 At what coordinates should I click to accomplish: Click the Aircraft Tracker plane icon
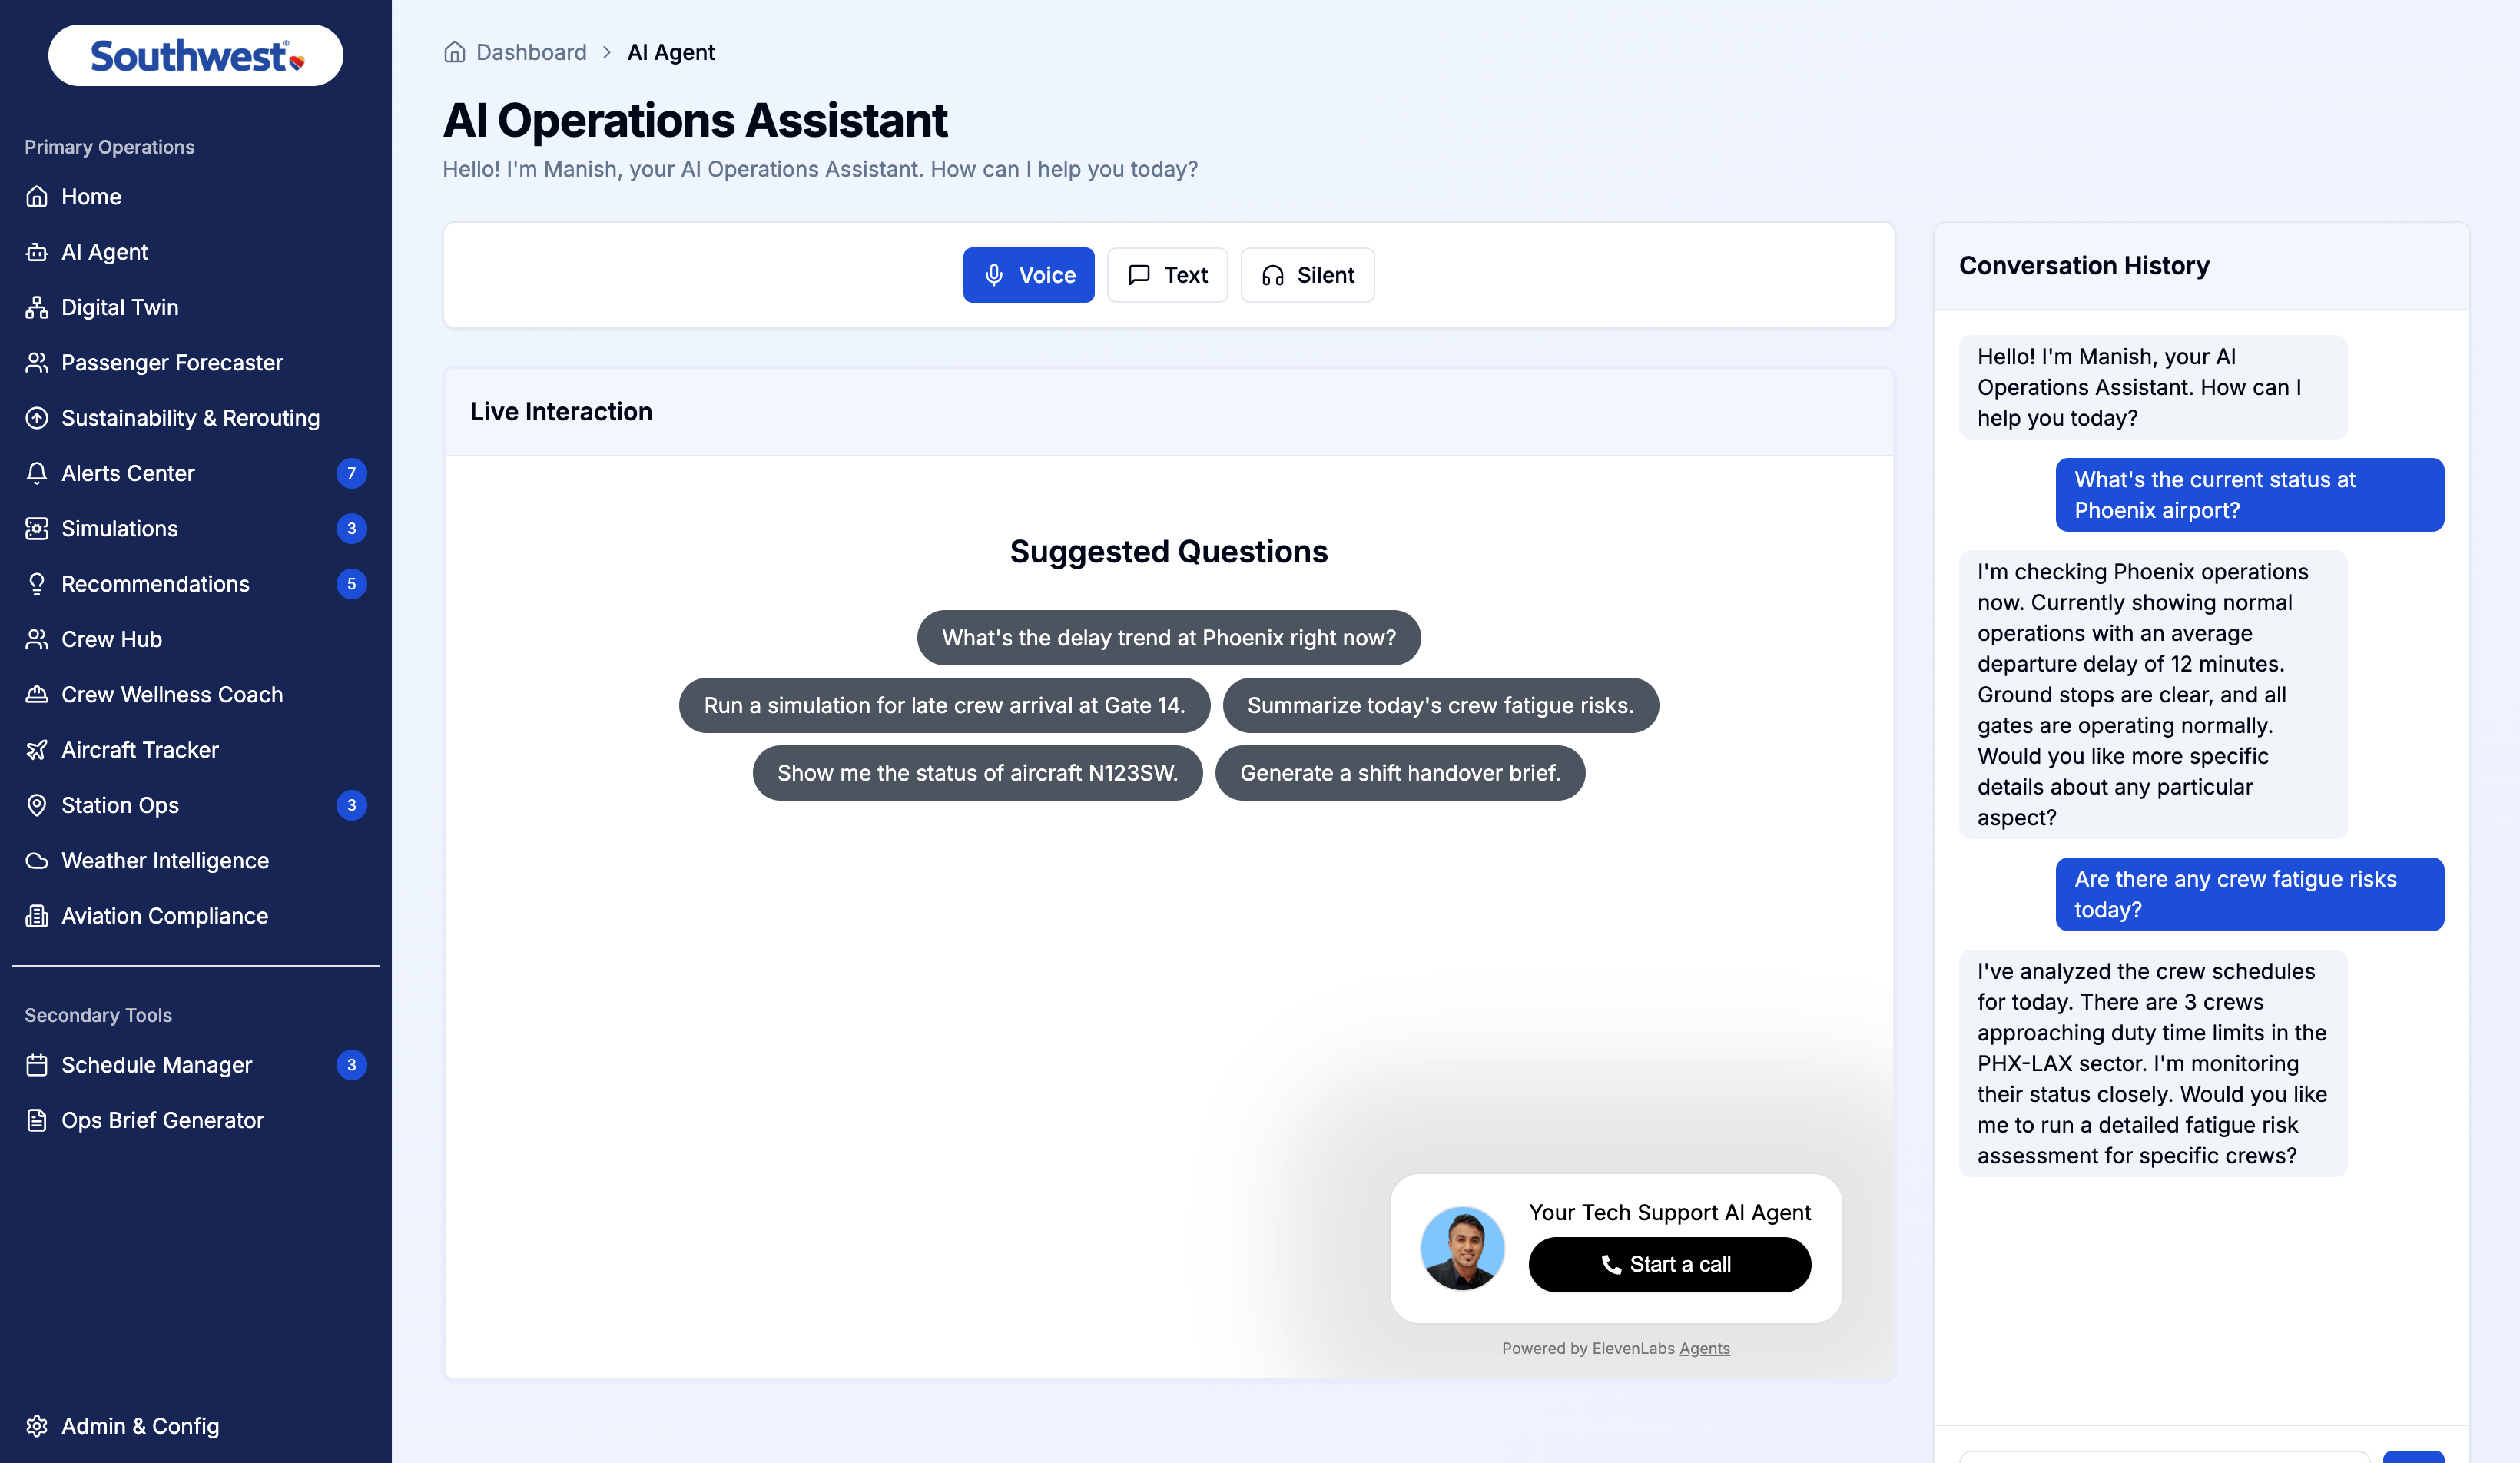37,750
